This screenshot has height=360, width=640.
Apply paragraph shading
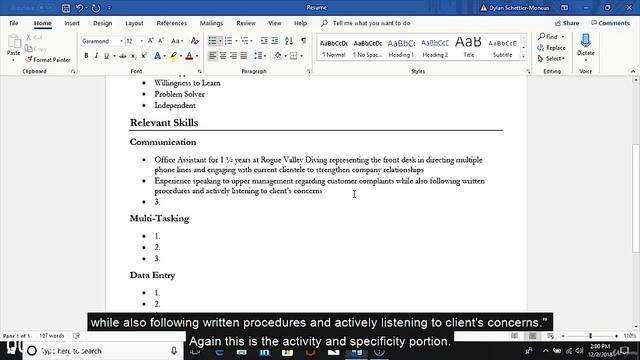(278, 56)
